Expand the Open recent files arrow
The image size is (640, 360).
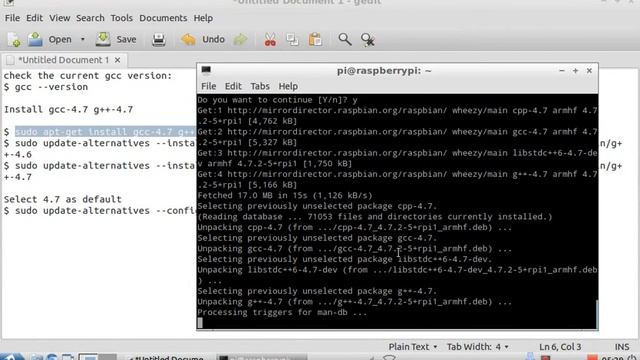[82, 40]
